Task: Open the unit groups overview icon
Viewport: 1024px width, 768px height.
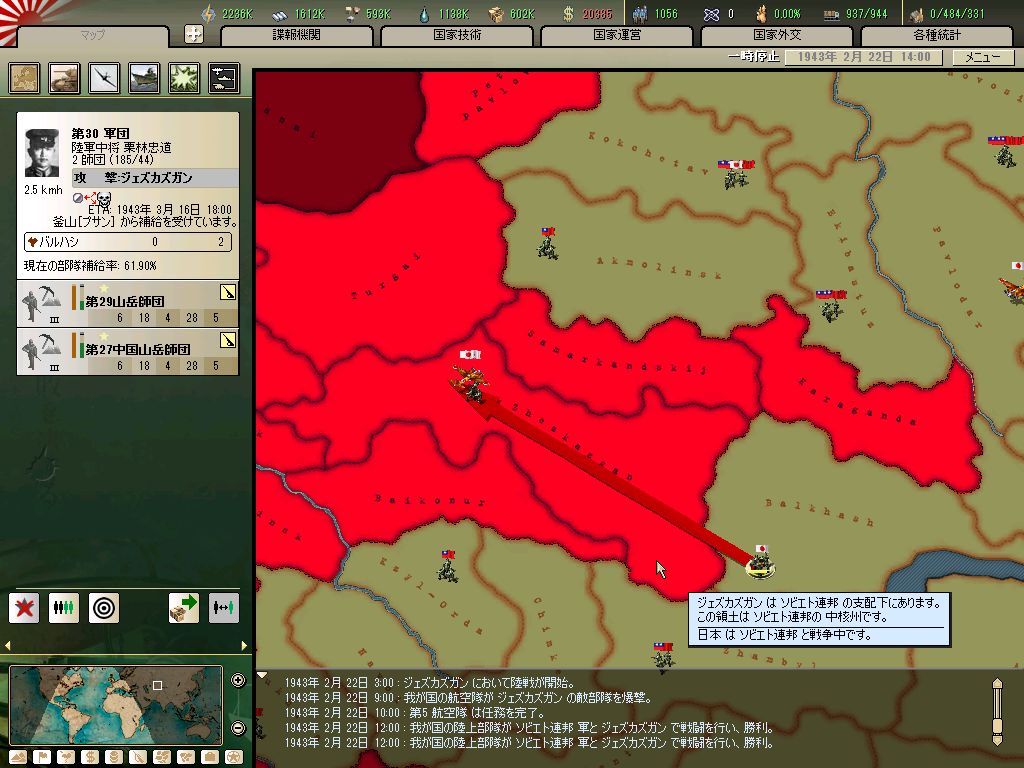Action: coord(224,78)
